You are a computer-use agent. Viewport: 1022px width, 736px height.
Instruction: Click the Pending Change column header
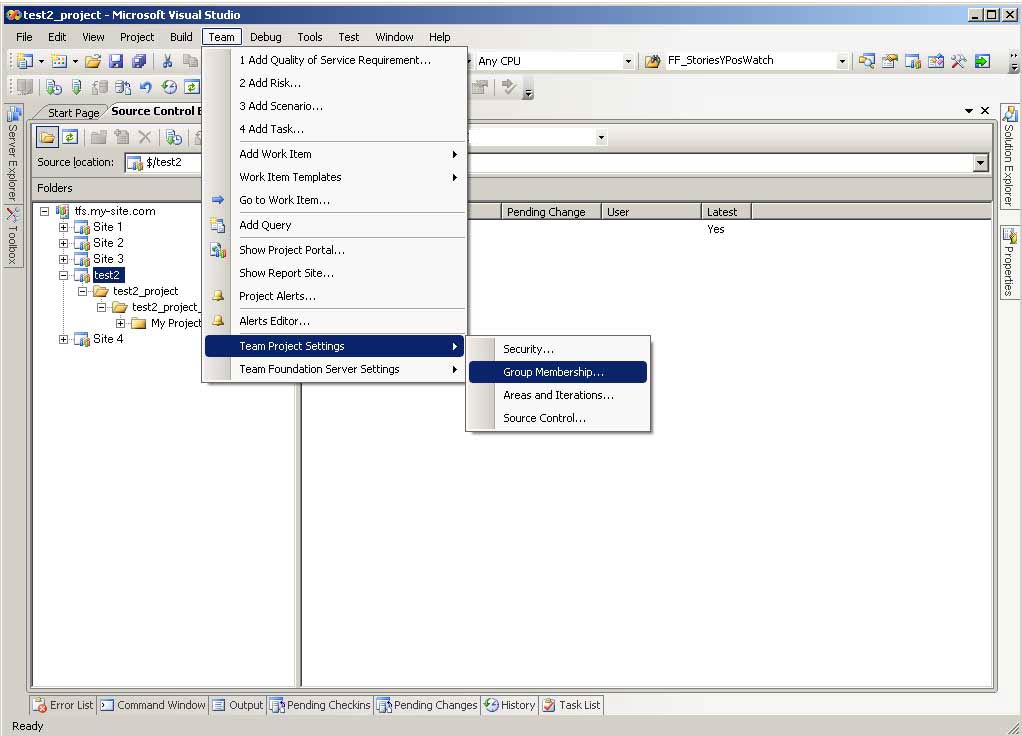(551, 212)
